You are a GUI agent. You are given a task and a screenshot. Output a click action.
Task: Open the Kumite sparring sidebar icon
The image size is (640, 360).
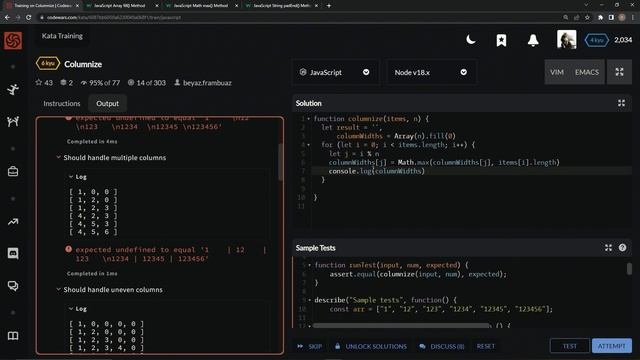point(13,121)
